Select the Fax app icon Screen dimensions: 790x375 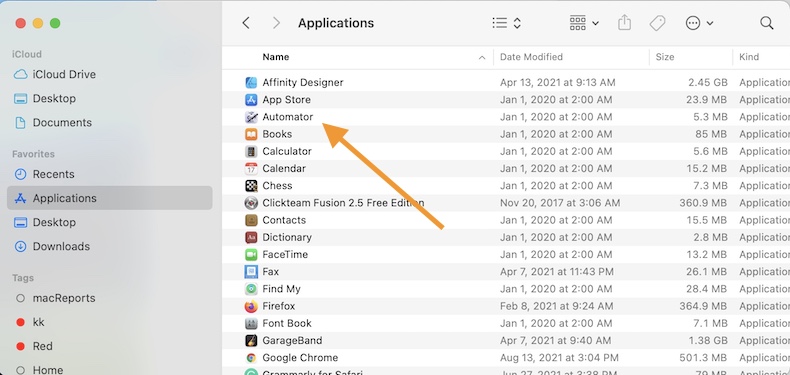pyautogui.click(x=251, y=272)
